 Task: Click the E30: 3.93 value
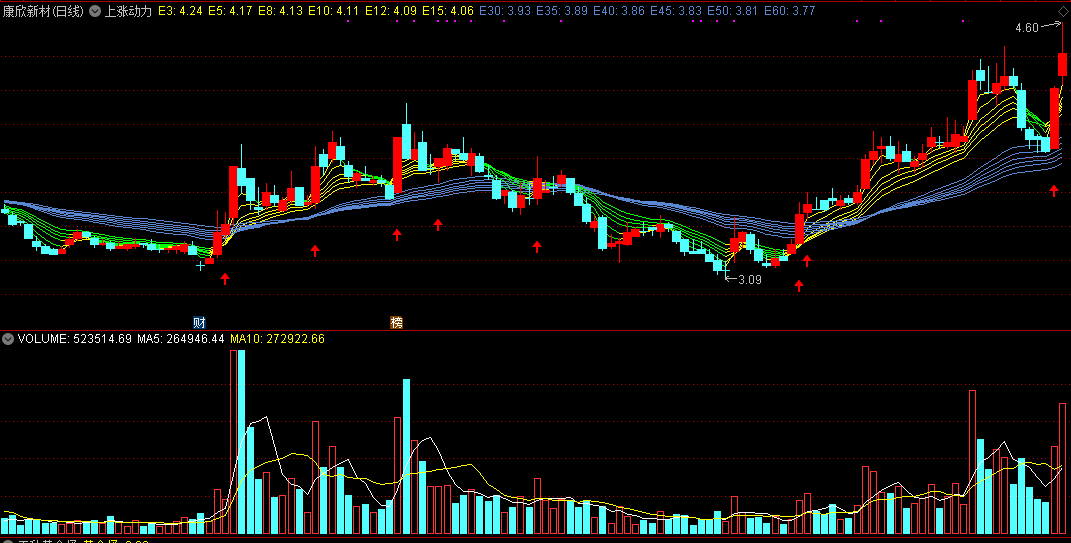505,12
